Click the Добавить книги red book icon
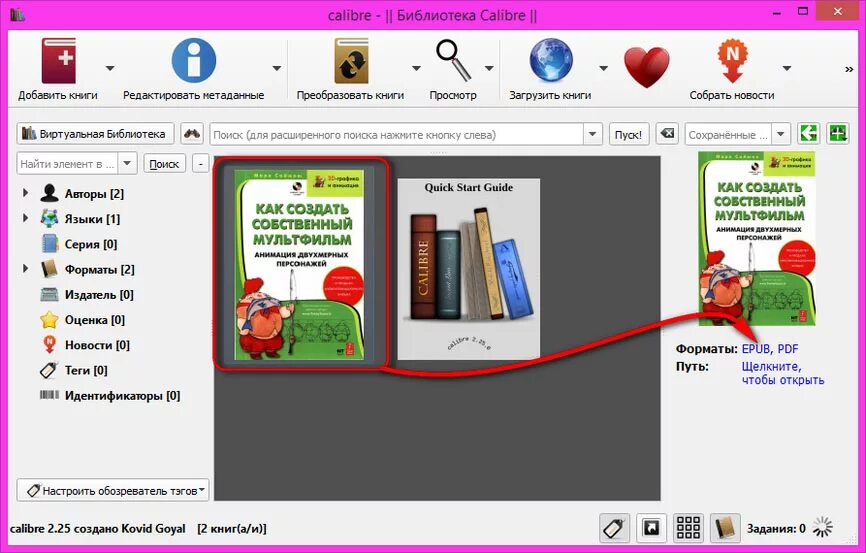Viewport: 866px width, 553px height. (x=59, y=61)
